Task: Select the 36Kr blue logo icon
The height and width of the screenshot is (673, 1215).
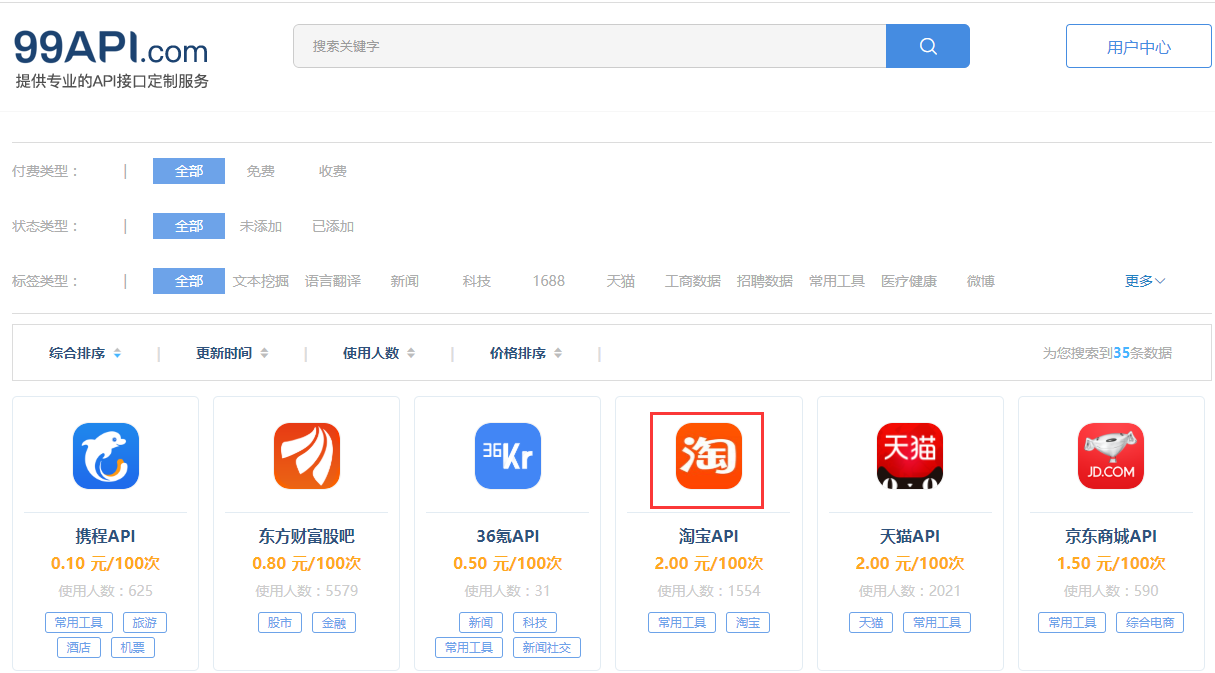Action: click(507, 456)
